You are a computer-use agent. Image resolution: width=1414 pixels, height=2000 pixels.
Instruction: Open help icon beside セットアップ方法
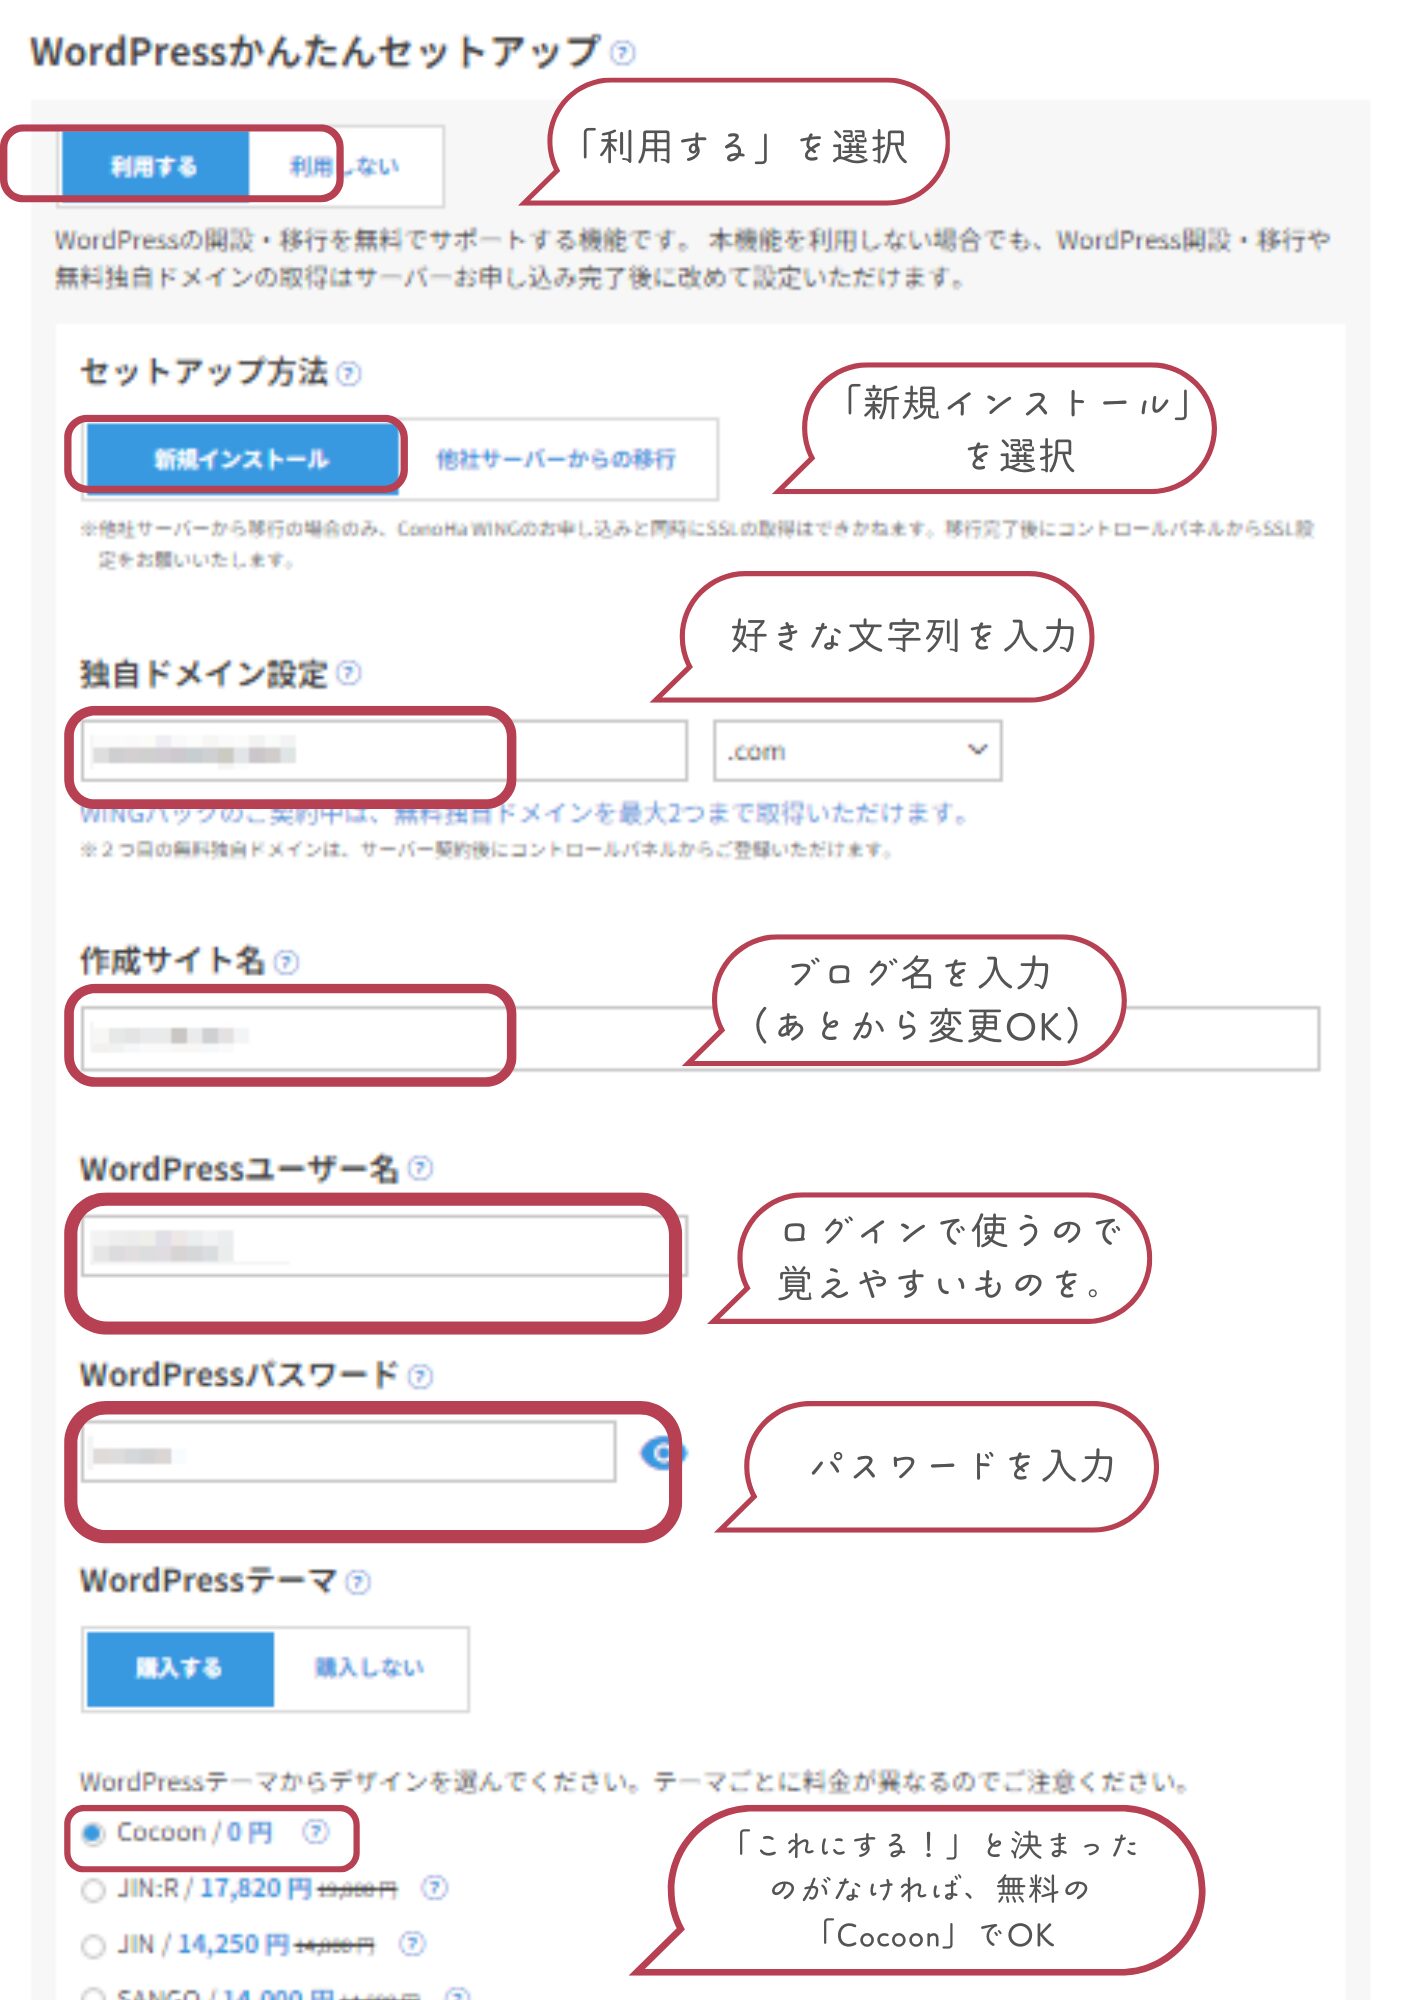[x=348, y=373]
